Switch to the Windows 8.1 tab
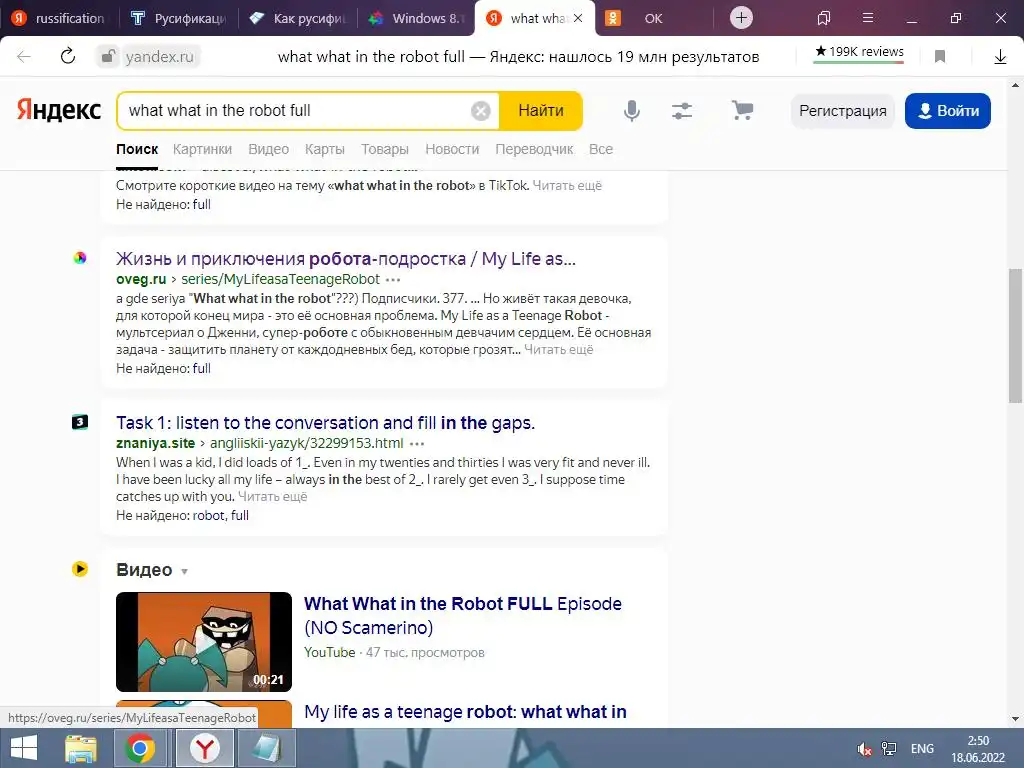 point(417,18)
